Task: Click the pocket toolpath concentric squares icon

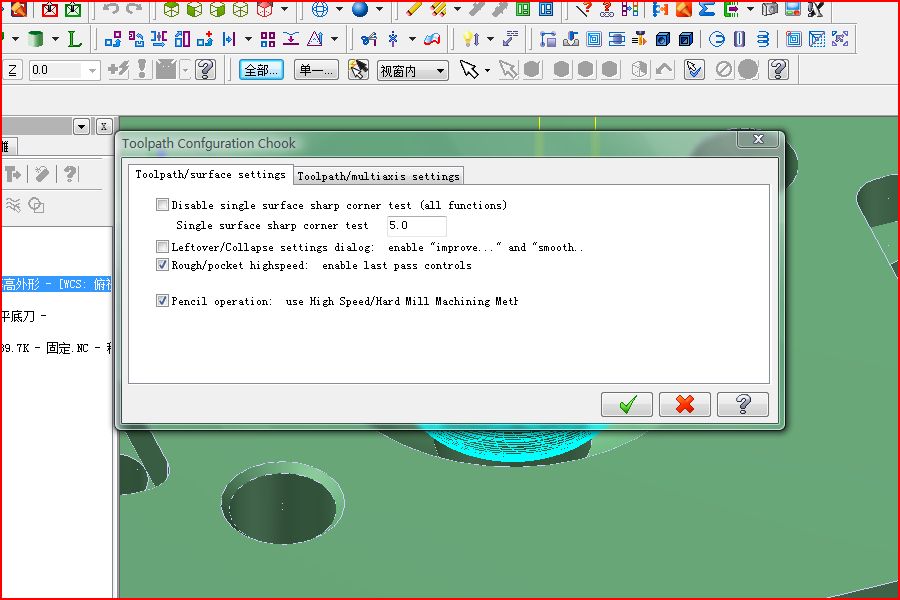Action: pyautogui.click(x=593, y=39)
